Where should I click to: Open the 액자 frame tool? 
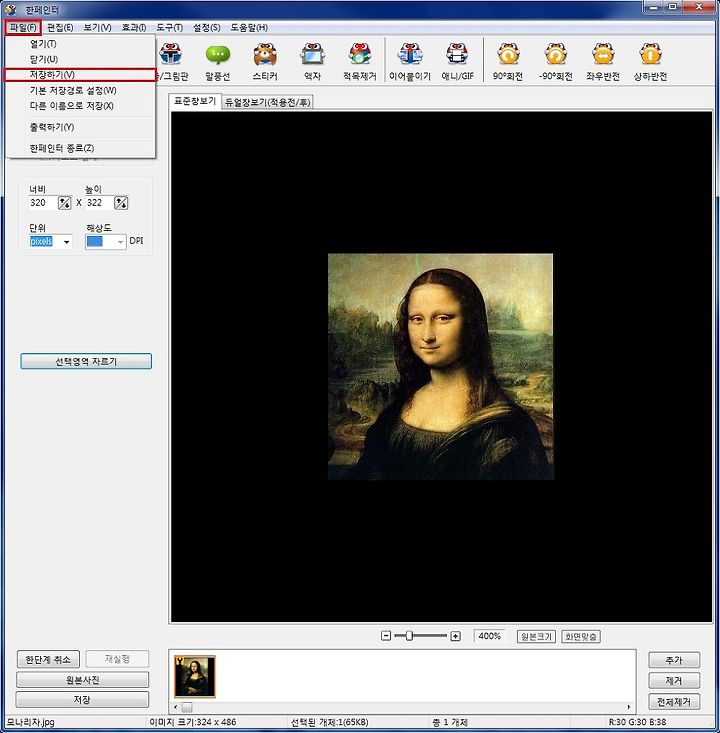point(312,62)
